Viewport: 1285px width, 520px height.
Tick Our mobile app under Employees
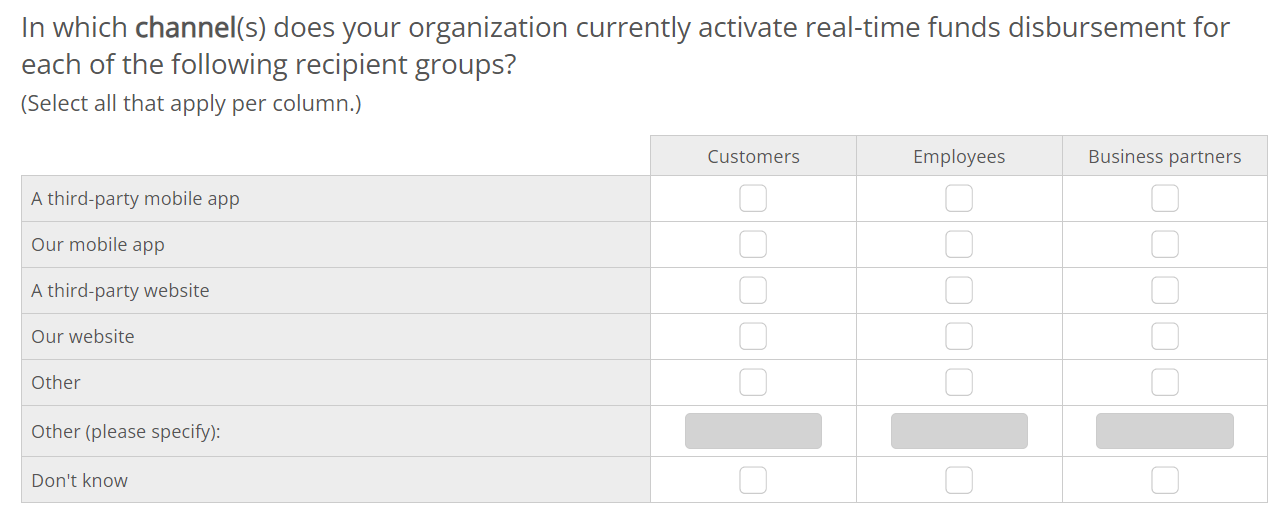point(959,244)
